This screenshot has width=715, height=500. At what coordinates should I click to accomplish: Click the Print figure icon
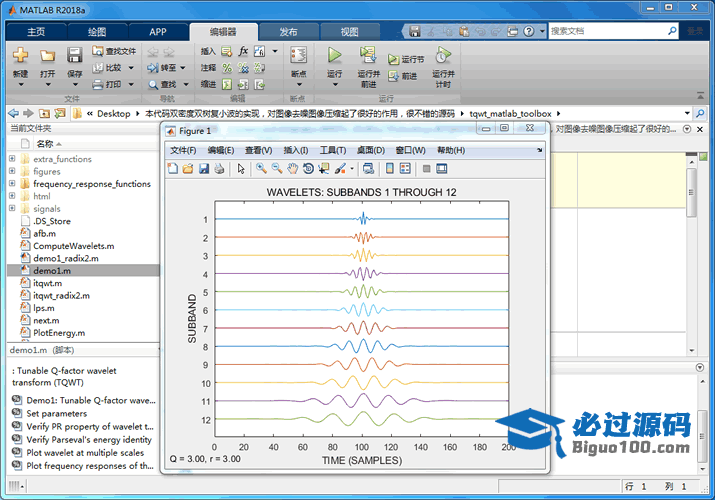click(x=219, y=169)
